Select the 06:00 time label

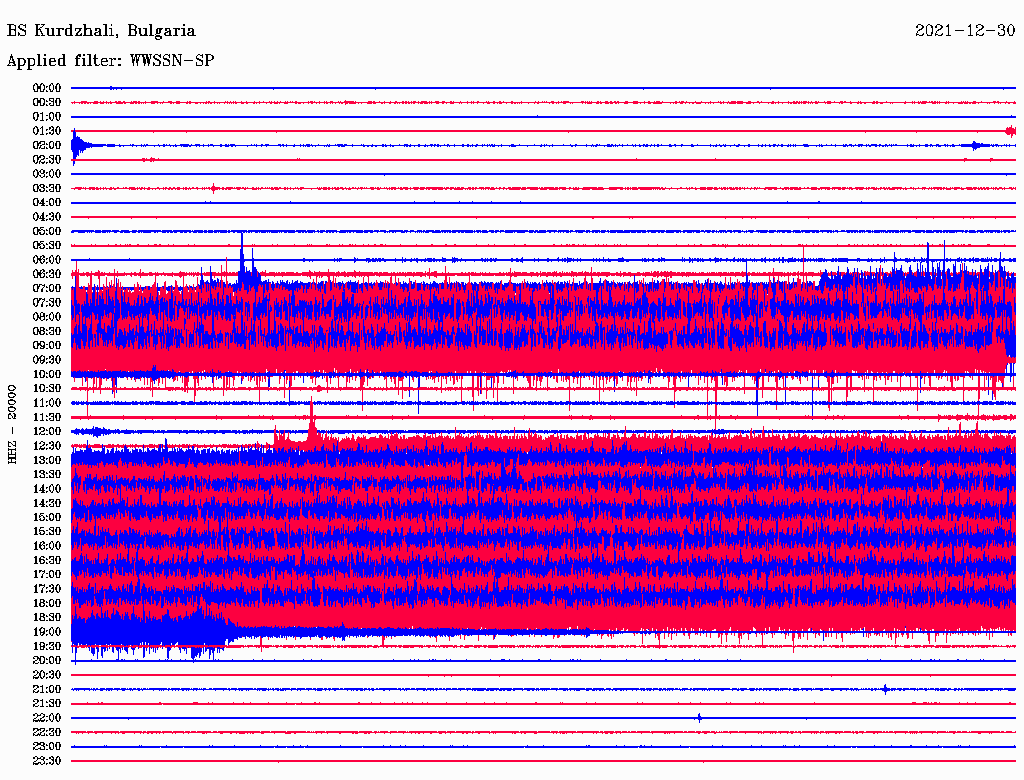tap(47, 260)
